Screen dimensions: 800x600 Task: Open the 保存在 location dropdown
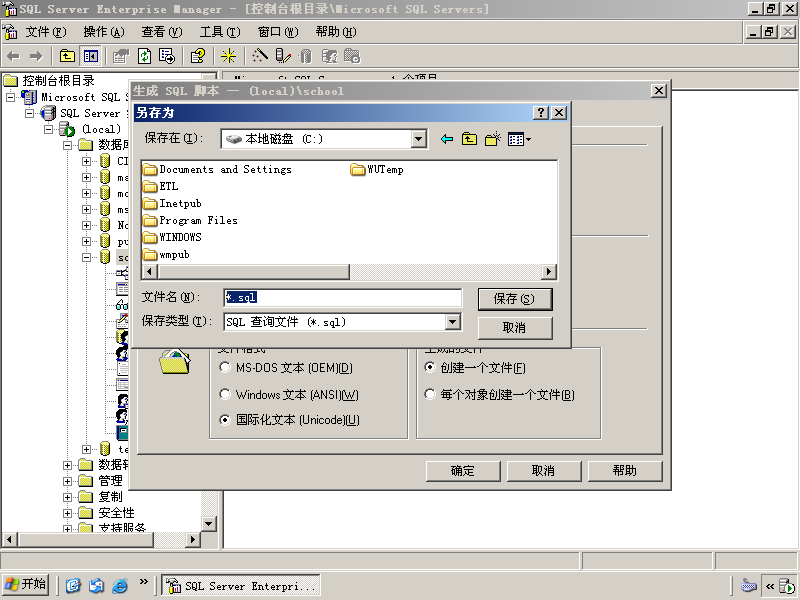tap(419, 139)
